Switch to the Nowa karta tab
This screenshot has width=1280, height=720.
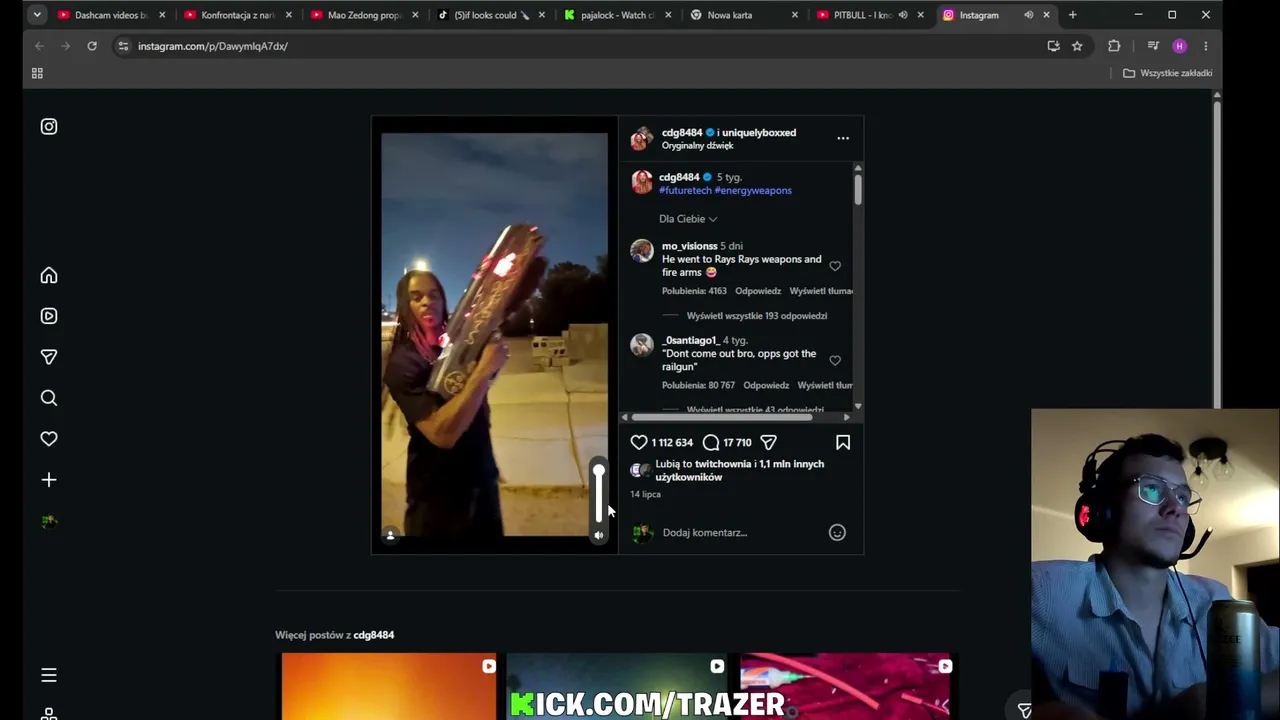pyautogui.click(x=744, y=15)
